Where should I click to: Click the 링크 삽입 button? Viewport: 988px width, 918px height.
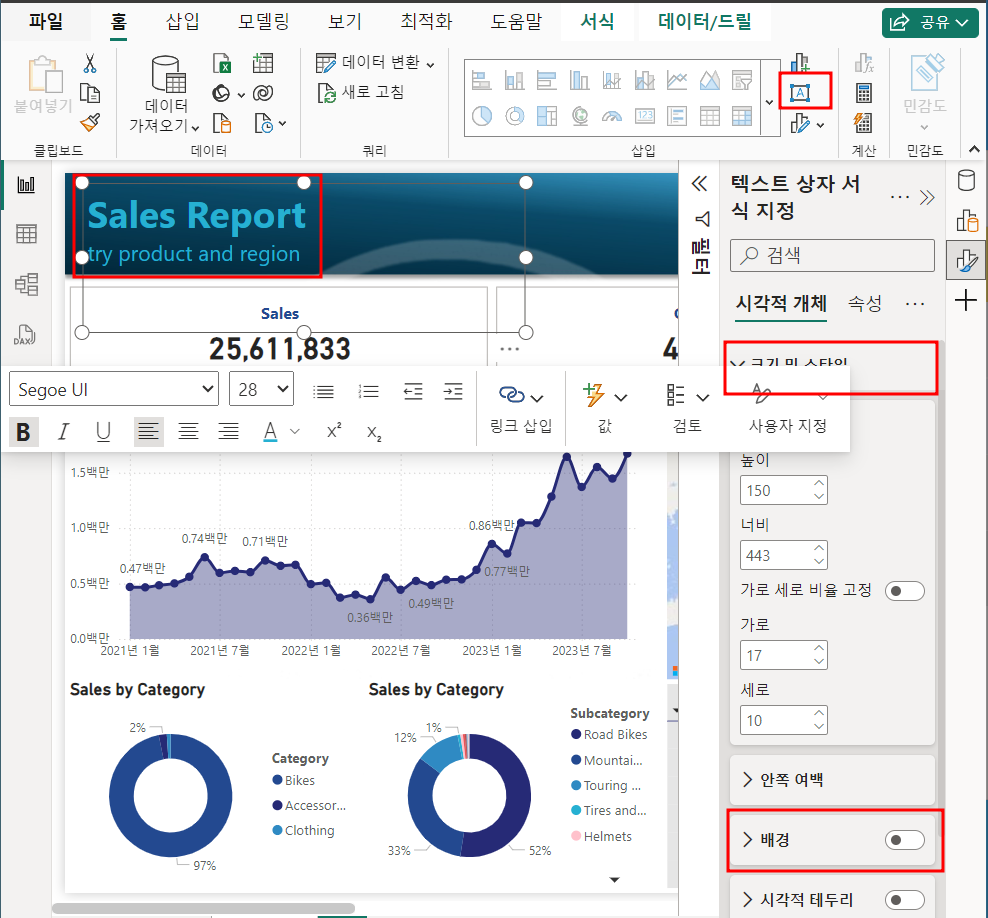521,408
